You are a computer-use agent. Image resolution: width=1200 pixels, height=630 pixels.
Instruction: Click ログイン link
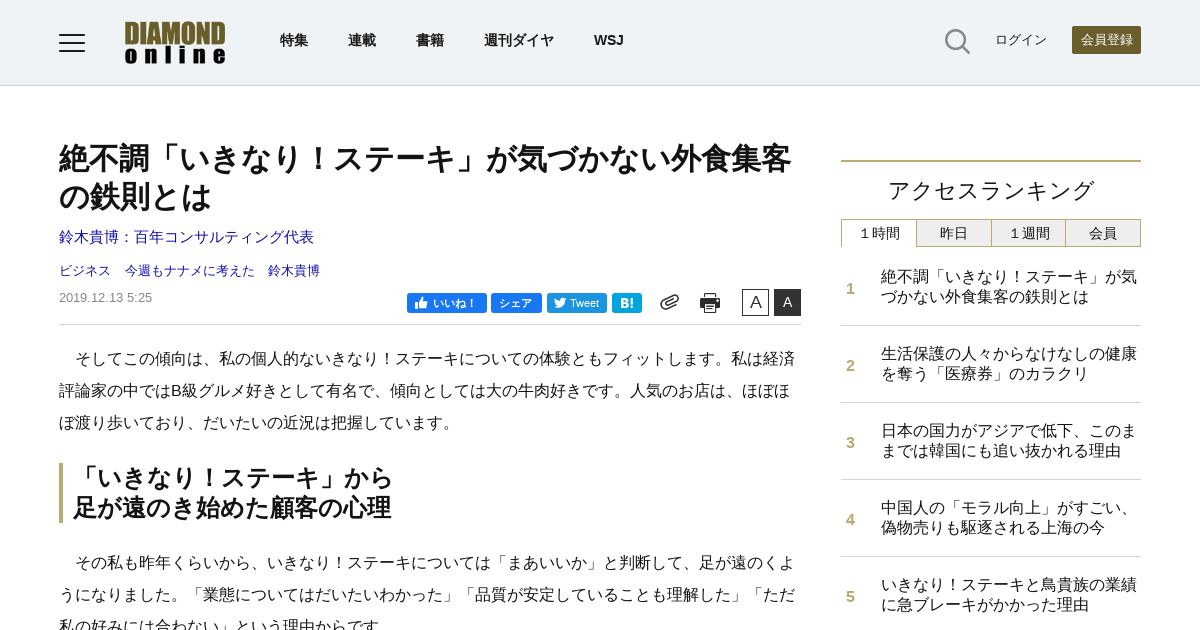tap(1021, 40)
